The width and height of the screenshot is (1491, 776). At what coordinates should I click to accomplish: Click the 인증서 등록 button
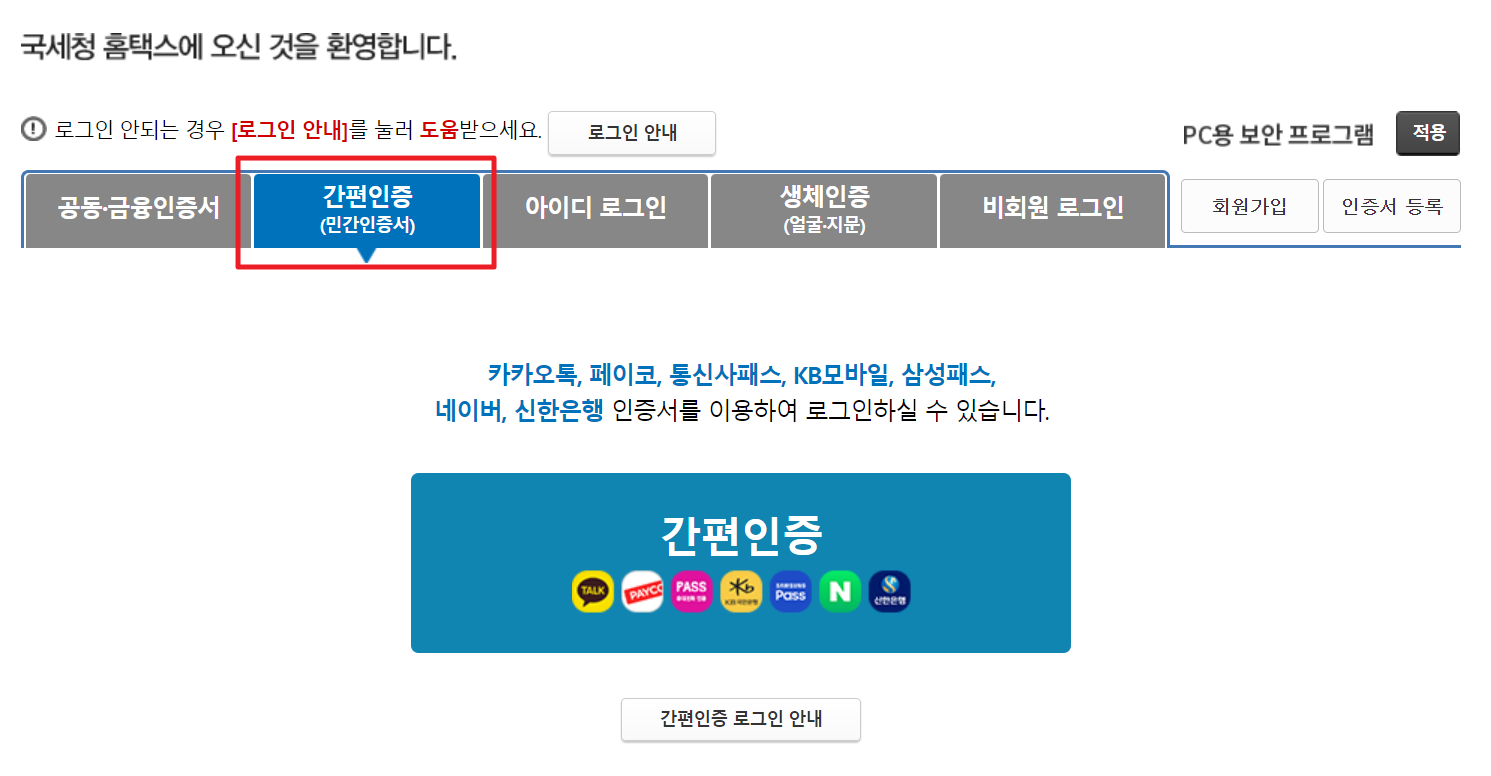click(x=1392, y=206)
